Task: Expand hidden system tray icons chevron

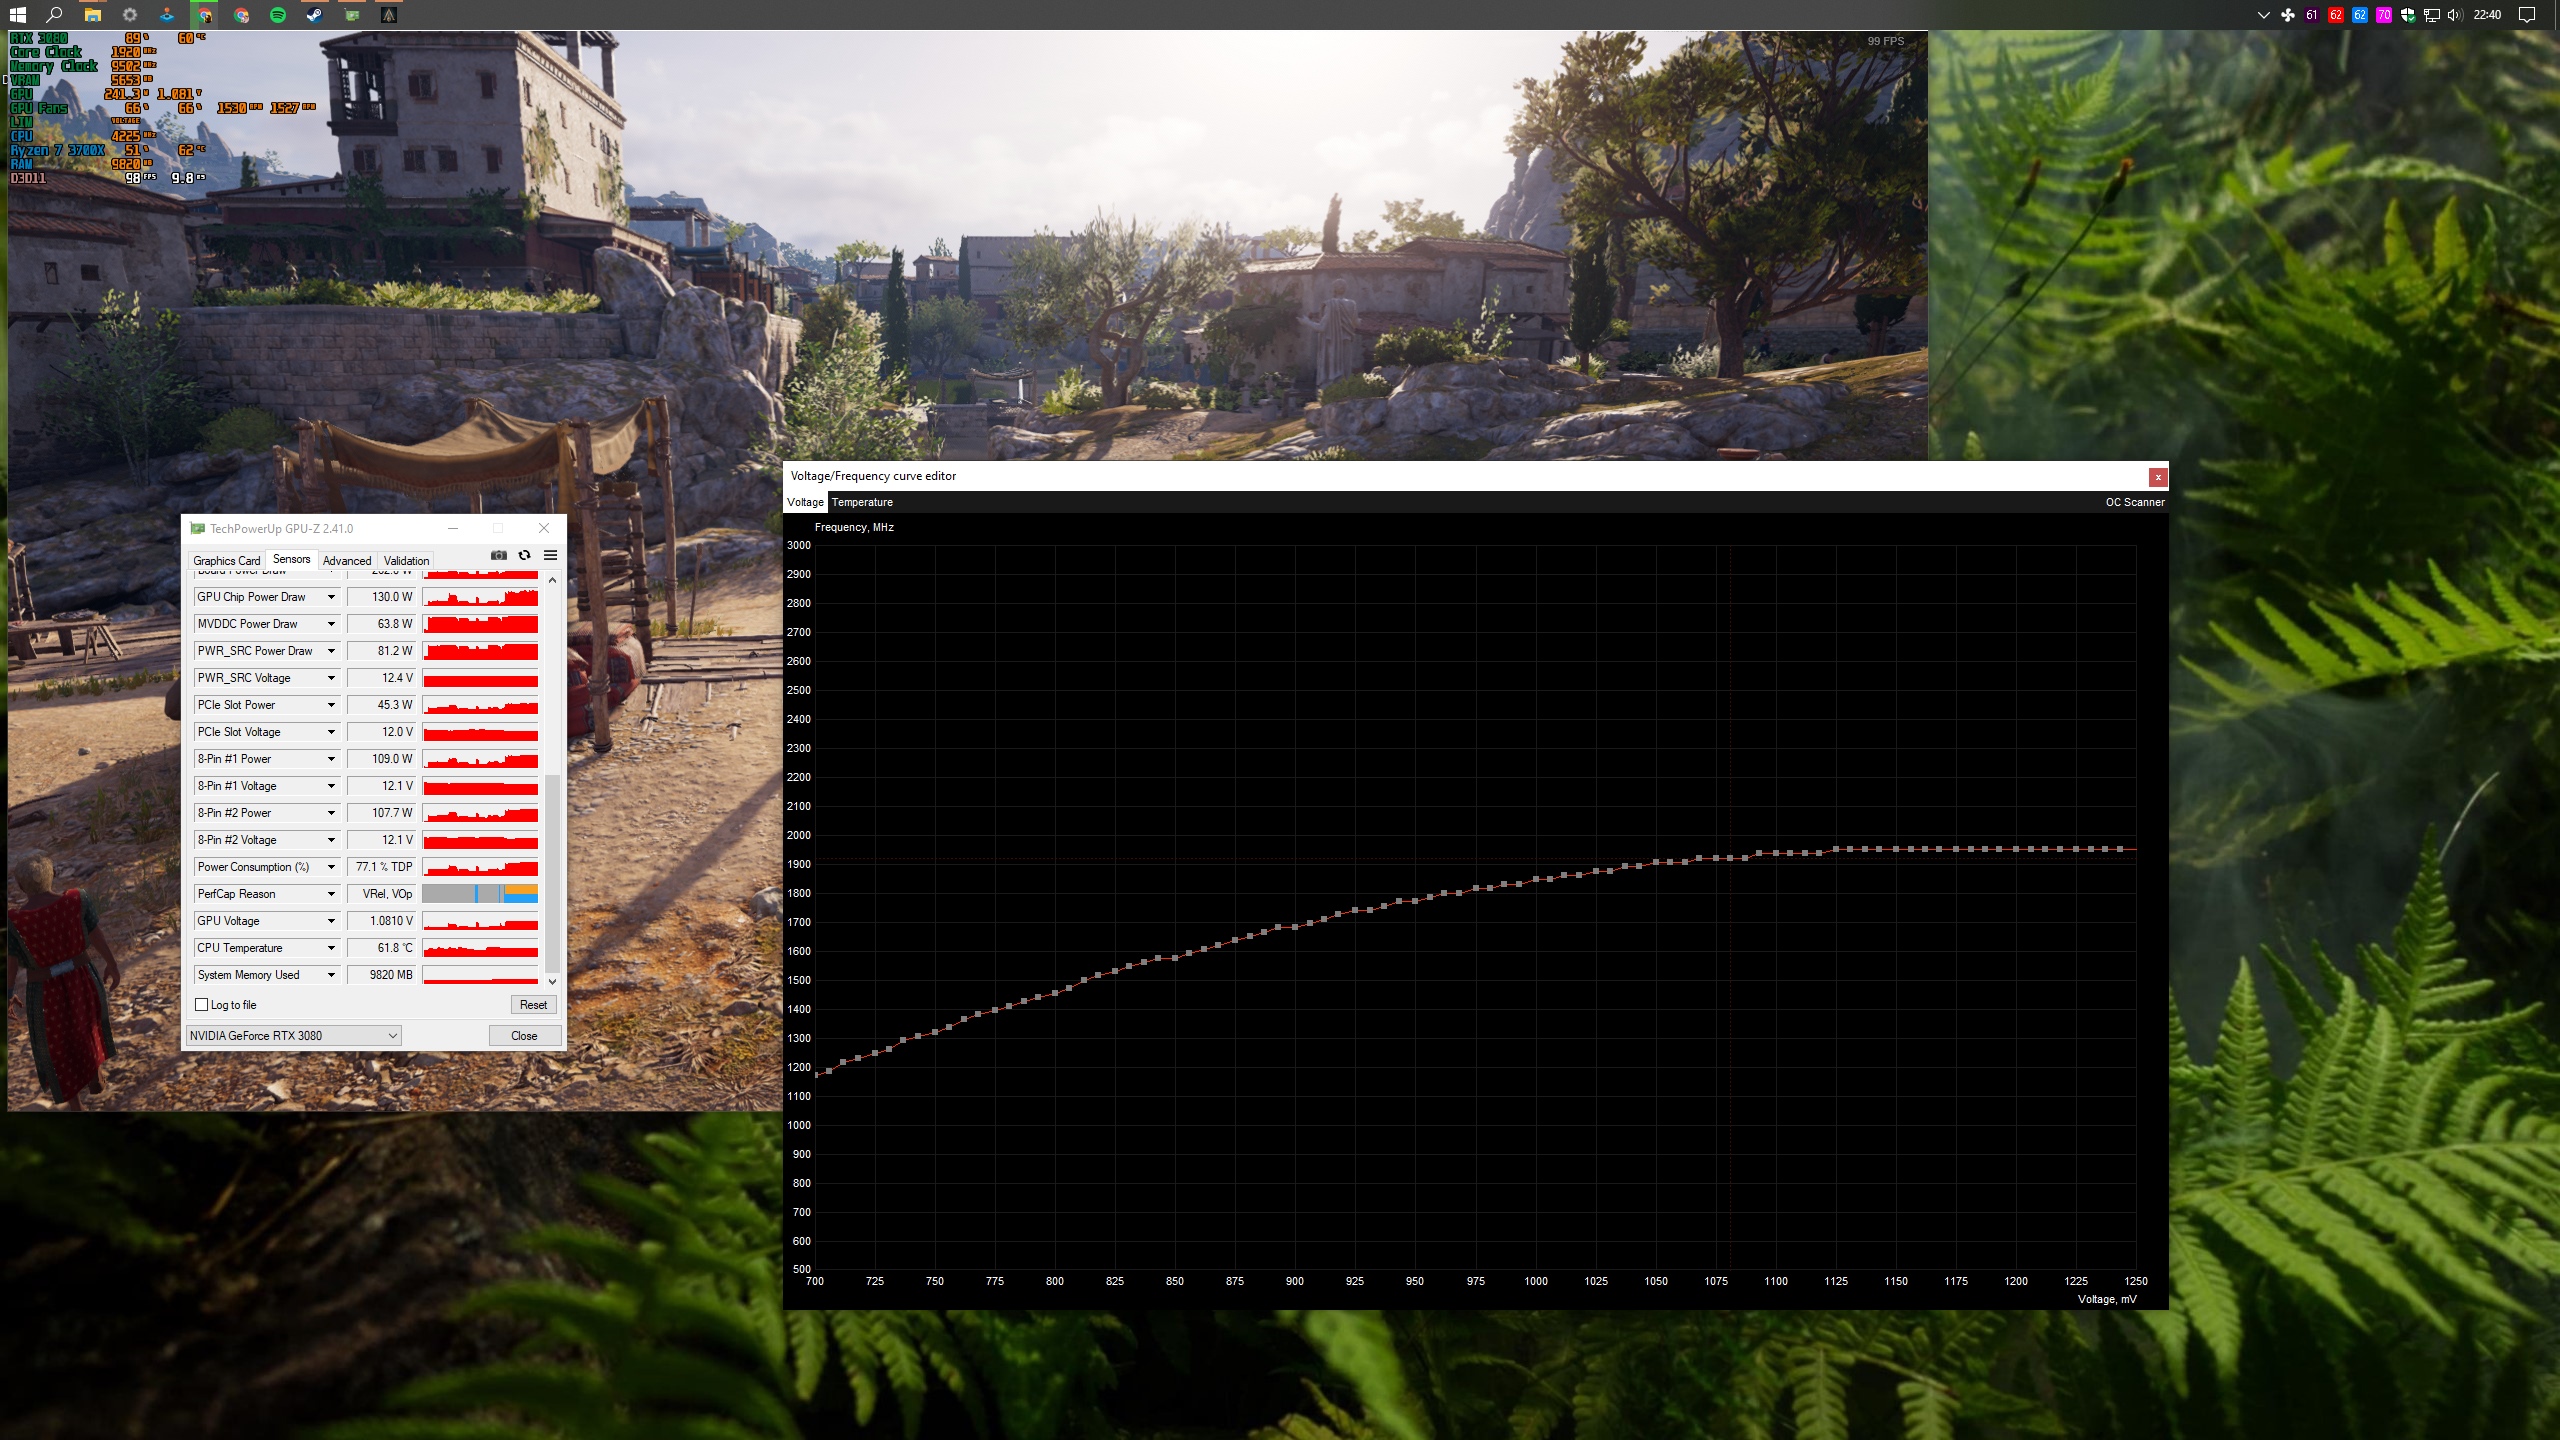Action: pos(2263,15)
